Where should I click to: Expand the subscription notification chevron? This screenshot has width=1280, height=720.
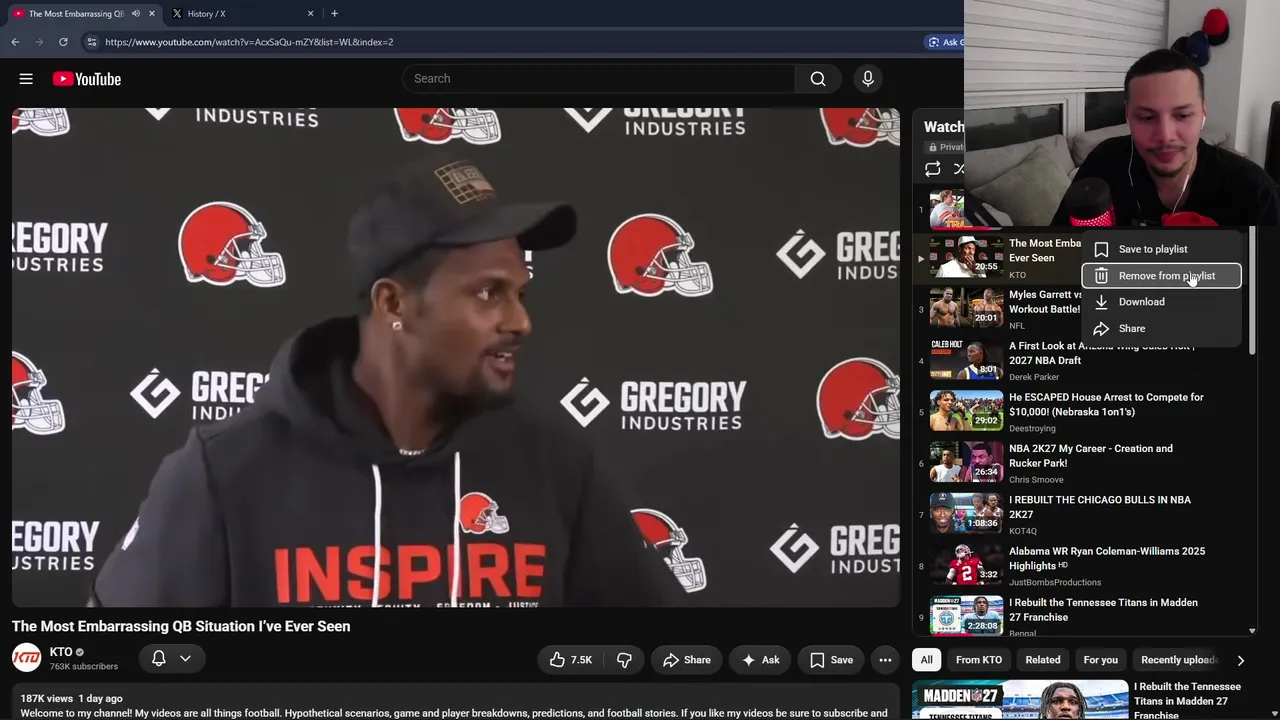tap(185, 658)
